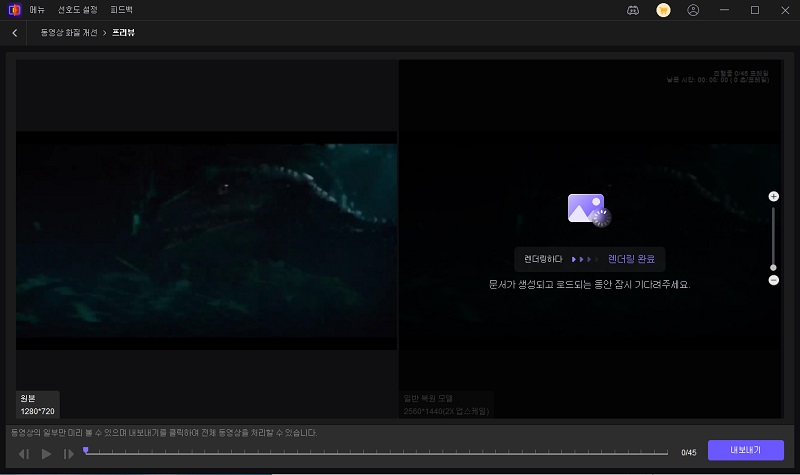Minimize the application window
Viewport: 800px width, 475px height.
(724, 10)
